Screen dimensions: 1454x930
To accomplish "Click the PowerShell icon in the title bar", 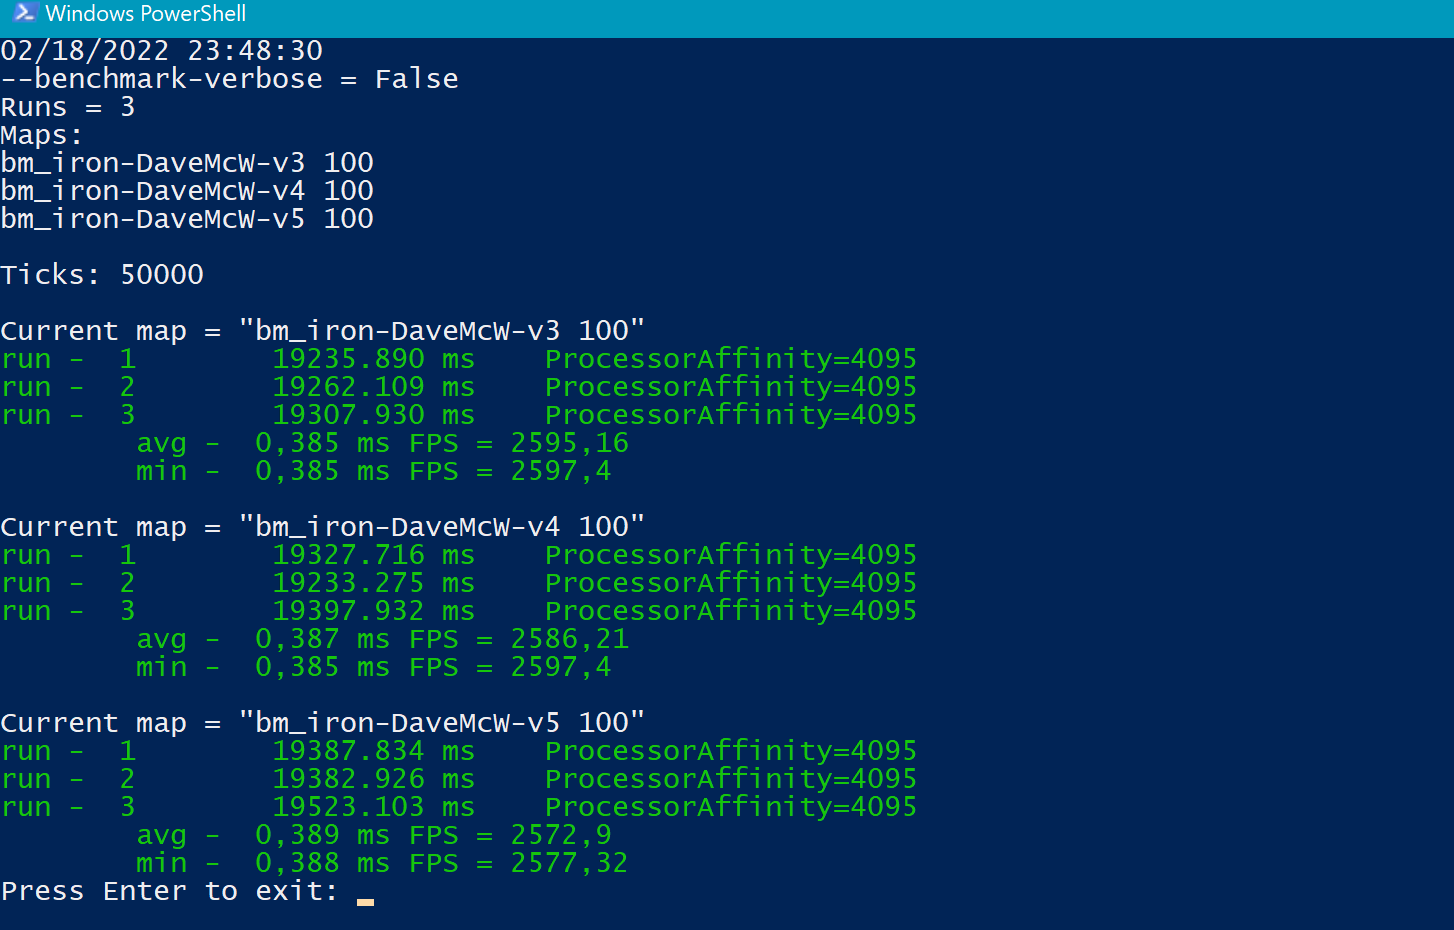I will point(24,14).
